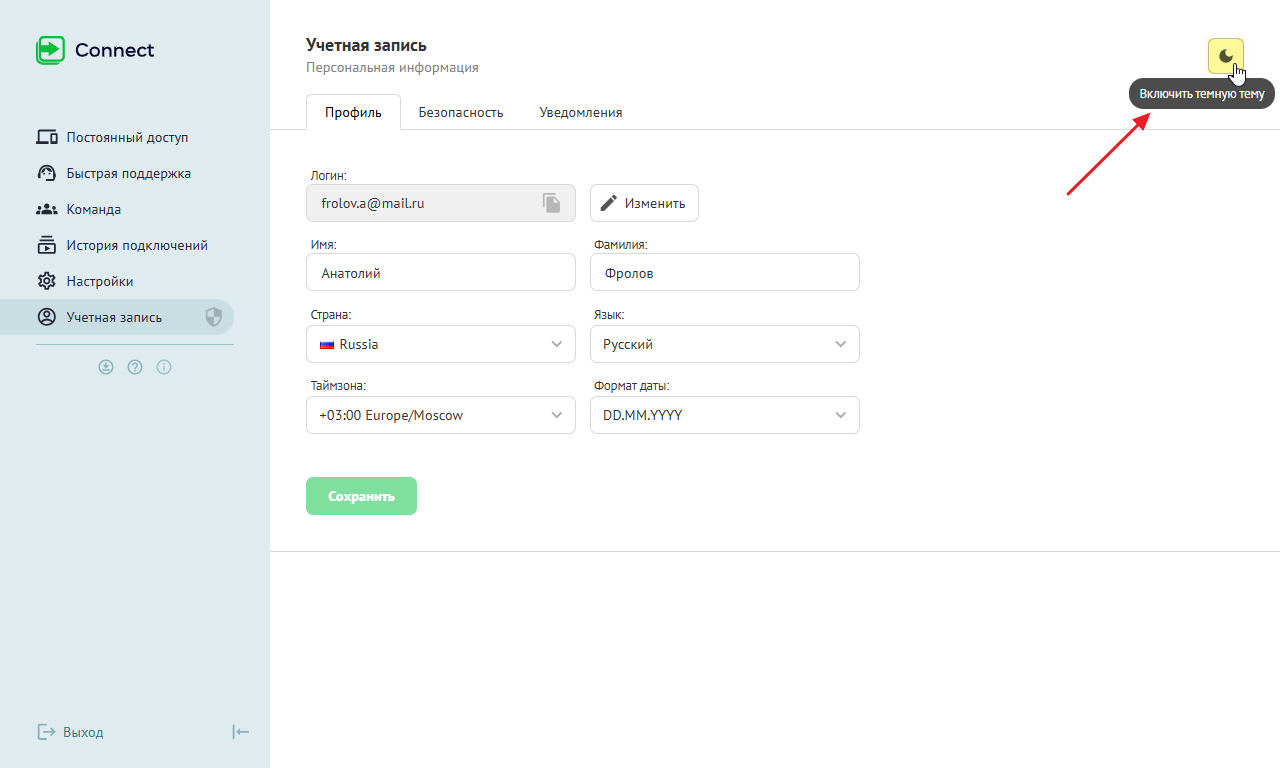Click the Фамилия input field
Screen dimensions: 1280x768
[724, 273]
